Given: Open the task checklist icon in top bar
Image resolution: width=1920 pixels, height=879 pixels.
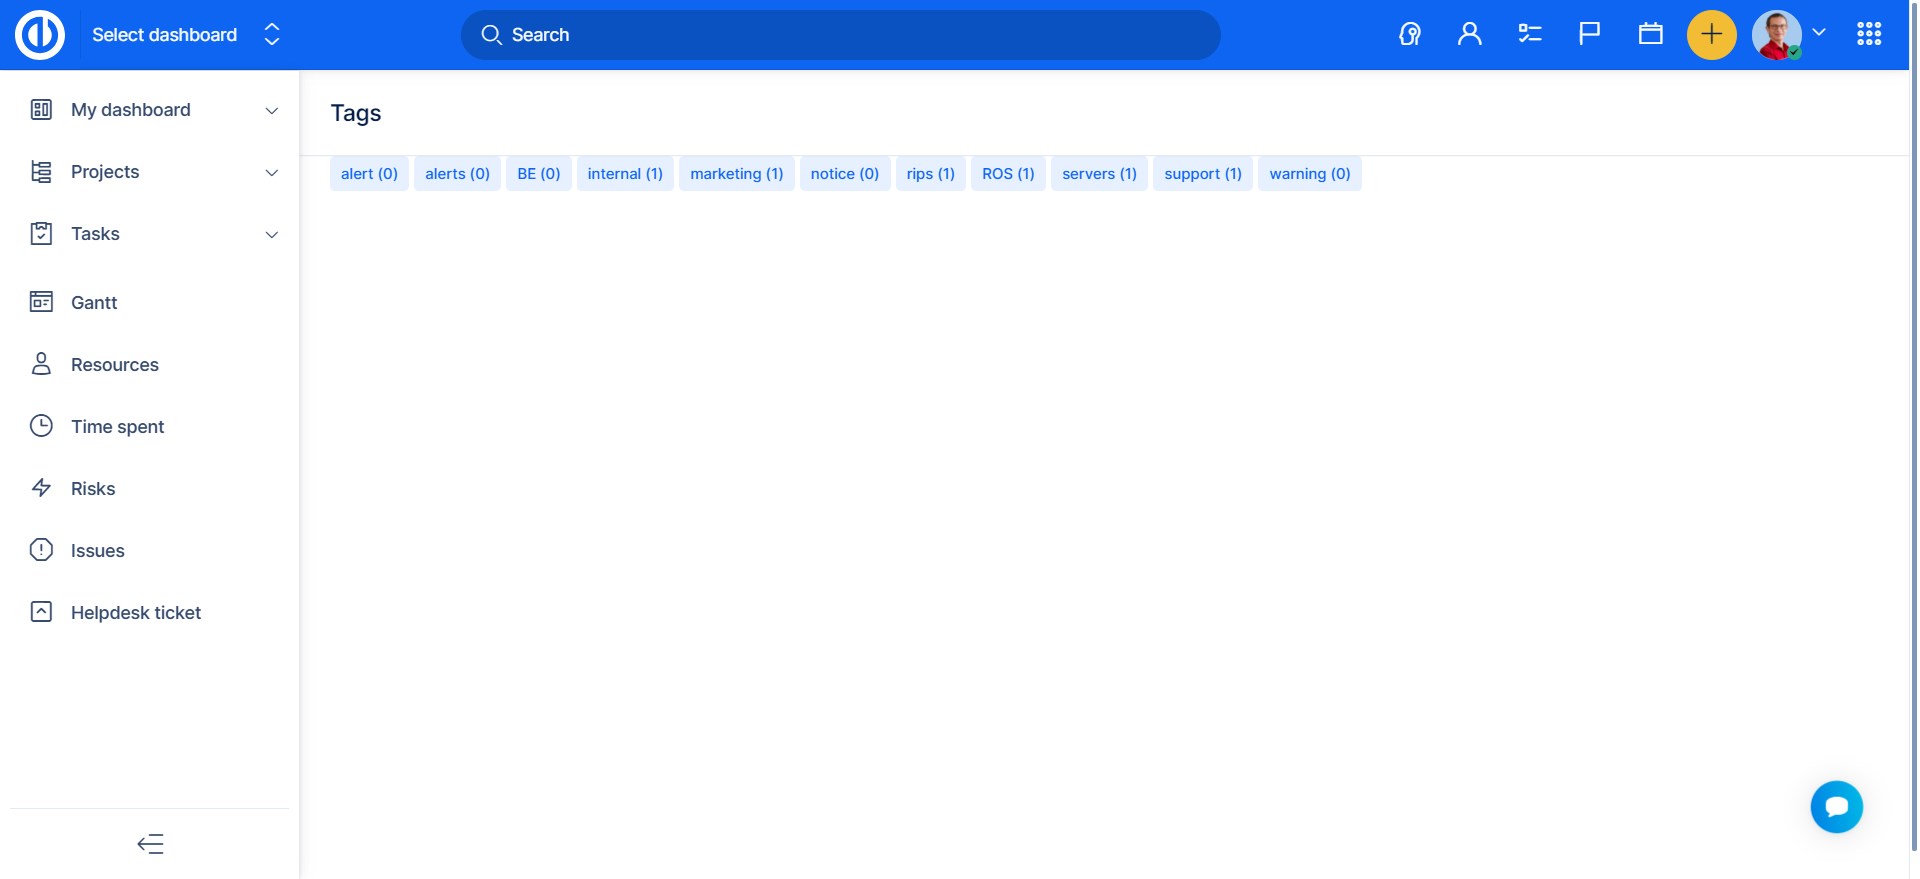Looking at the screenshot, I should 1529,35.
